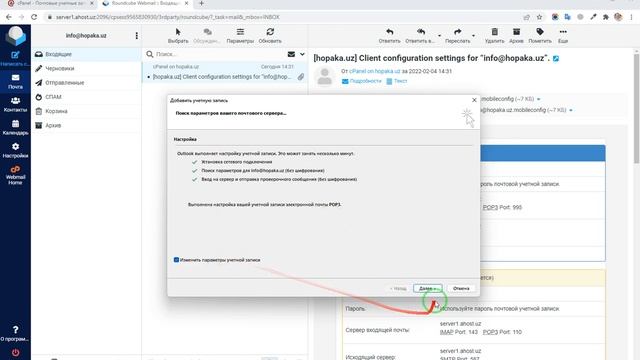Open Forward options dropdown arrow
The width and height of the screenshot is (640, 360).
coord(473,36)
